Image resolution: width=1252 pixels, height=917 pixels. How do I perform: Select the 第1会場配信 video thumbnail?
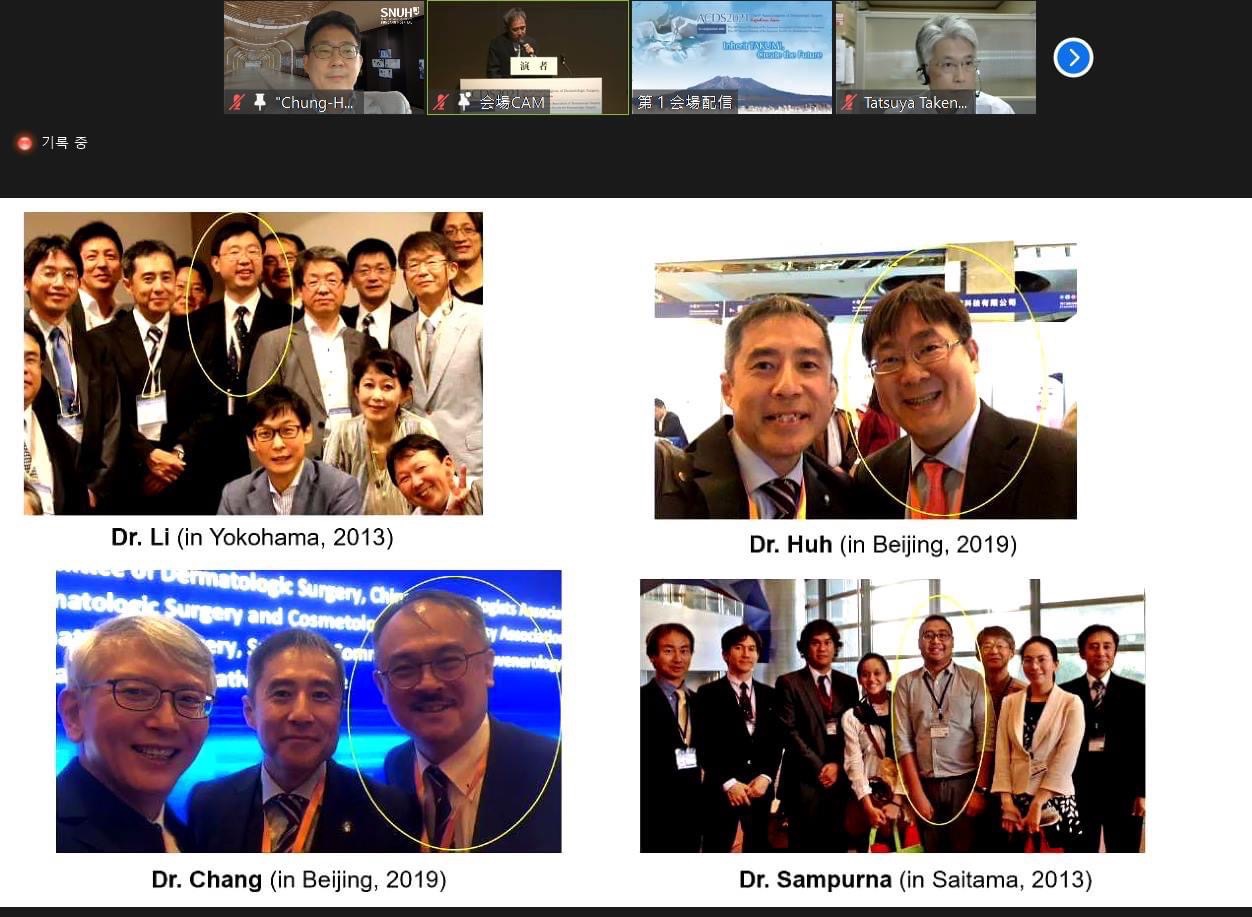click(x=732, y=57)
